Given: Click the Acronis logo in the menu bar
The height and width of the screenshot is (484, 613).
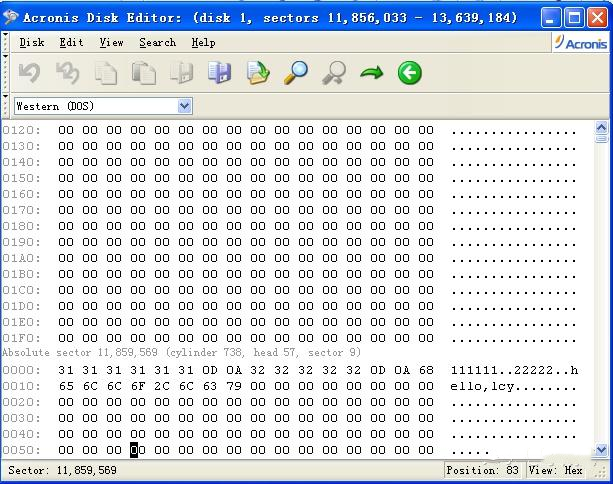Looking at the screenshot, I should point(580,43).
